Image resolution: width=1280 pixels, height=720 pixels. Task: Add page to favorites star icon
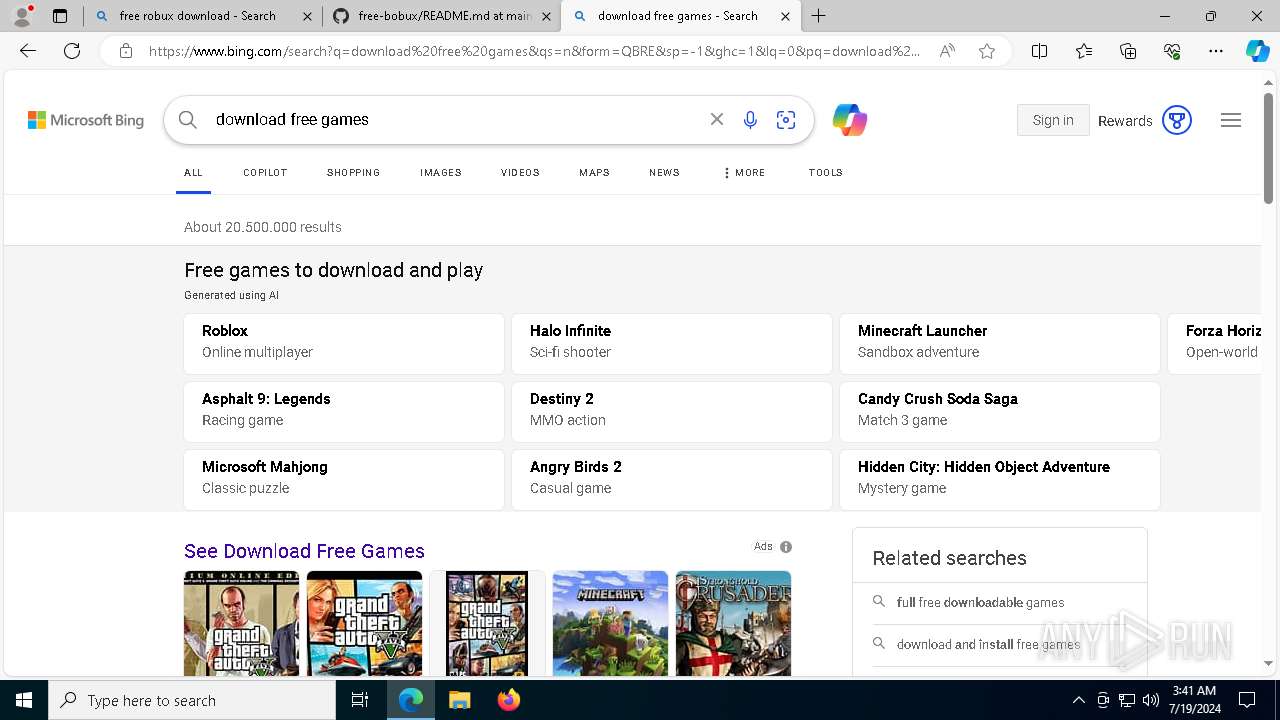click(987, 51)
